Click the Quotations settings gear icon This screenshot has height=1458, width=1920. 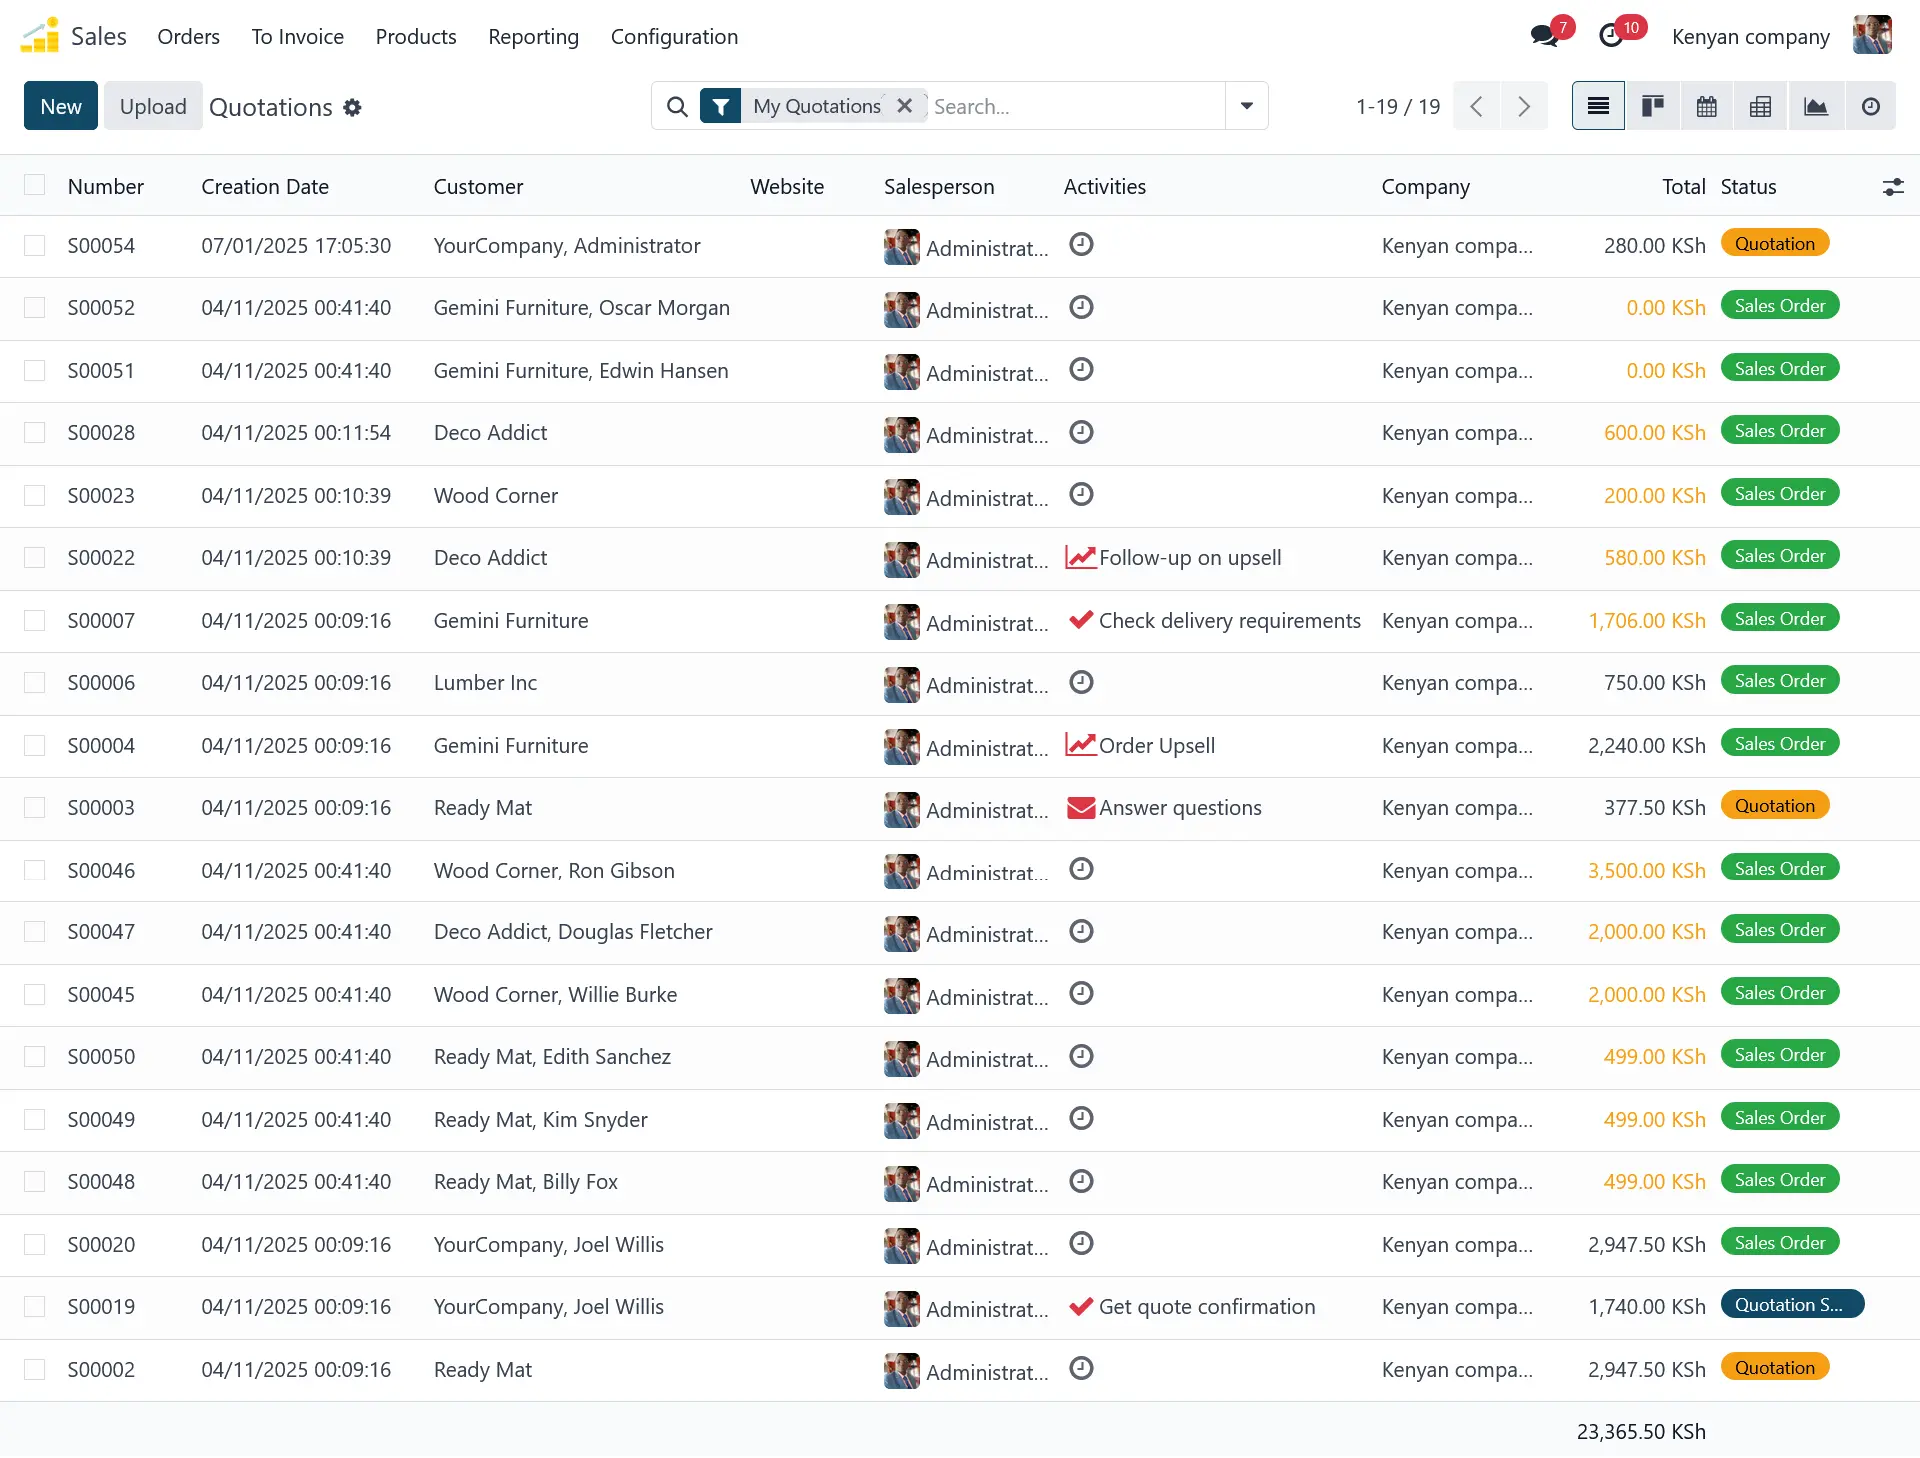point(352,107)
